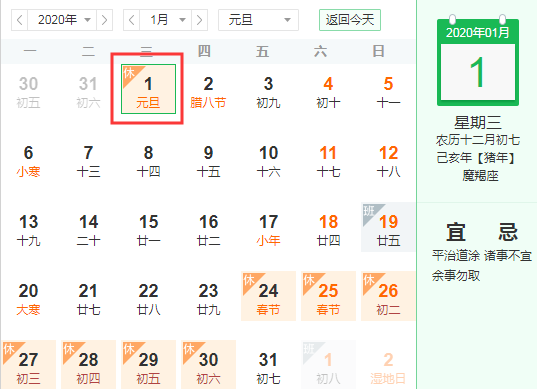Select January 27 初三 holiday cell
Viewport: 537px width, 389px height.
tap(28, 365)
